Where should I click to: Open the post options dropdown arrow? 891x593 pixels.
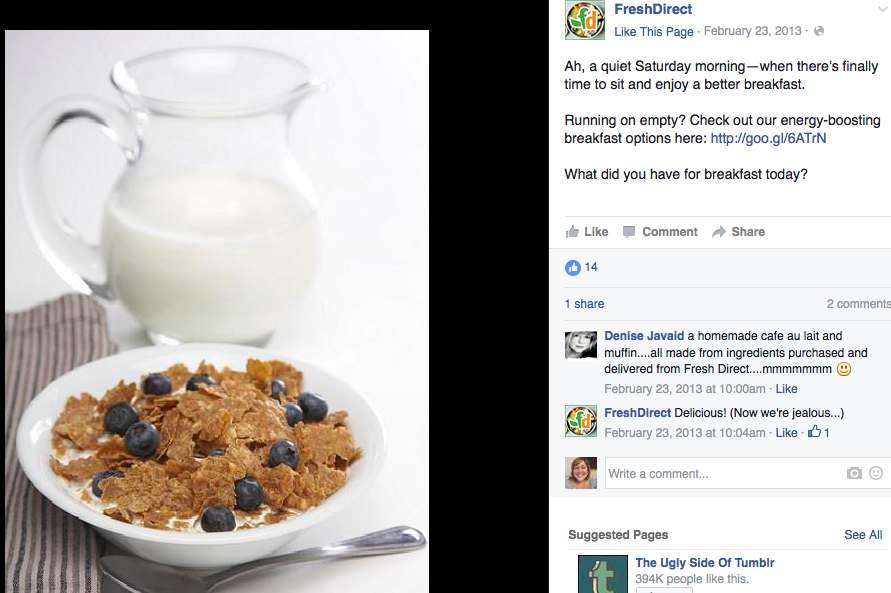coord(884,10)
